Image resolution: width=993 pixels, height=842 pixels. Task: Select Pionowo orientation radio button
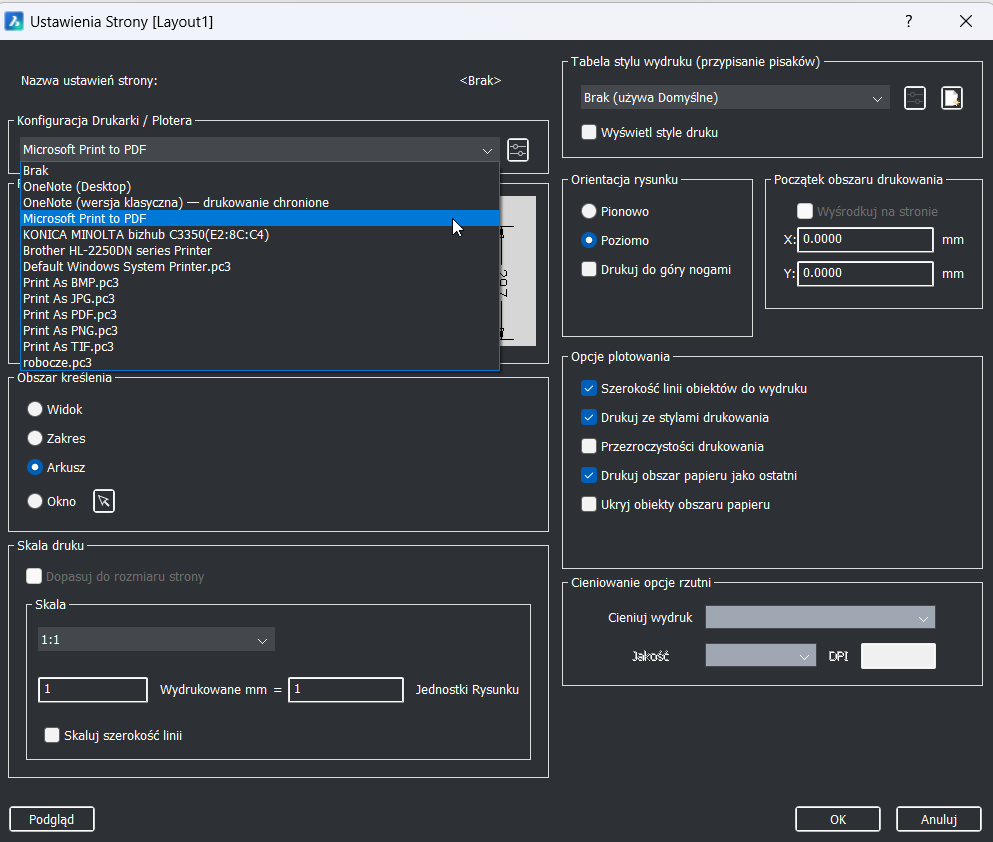[589, 212]
